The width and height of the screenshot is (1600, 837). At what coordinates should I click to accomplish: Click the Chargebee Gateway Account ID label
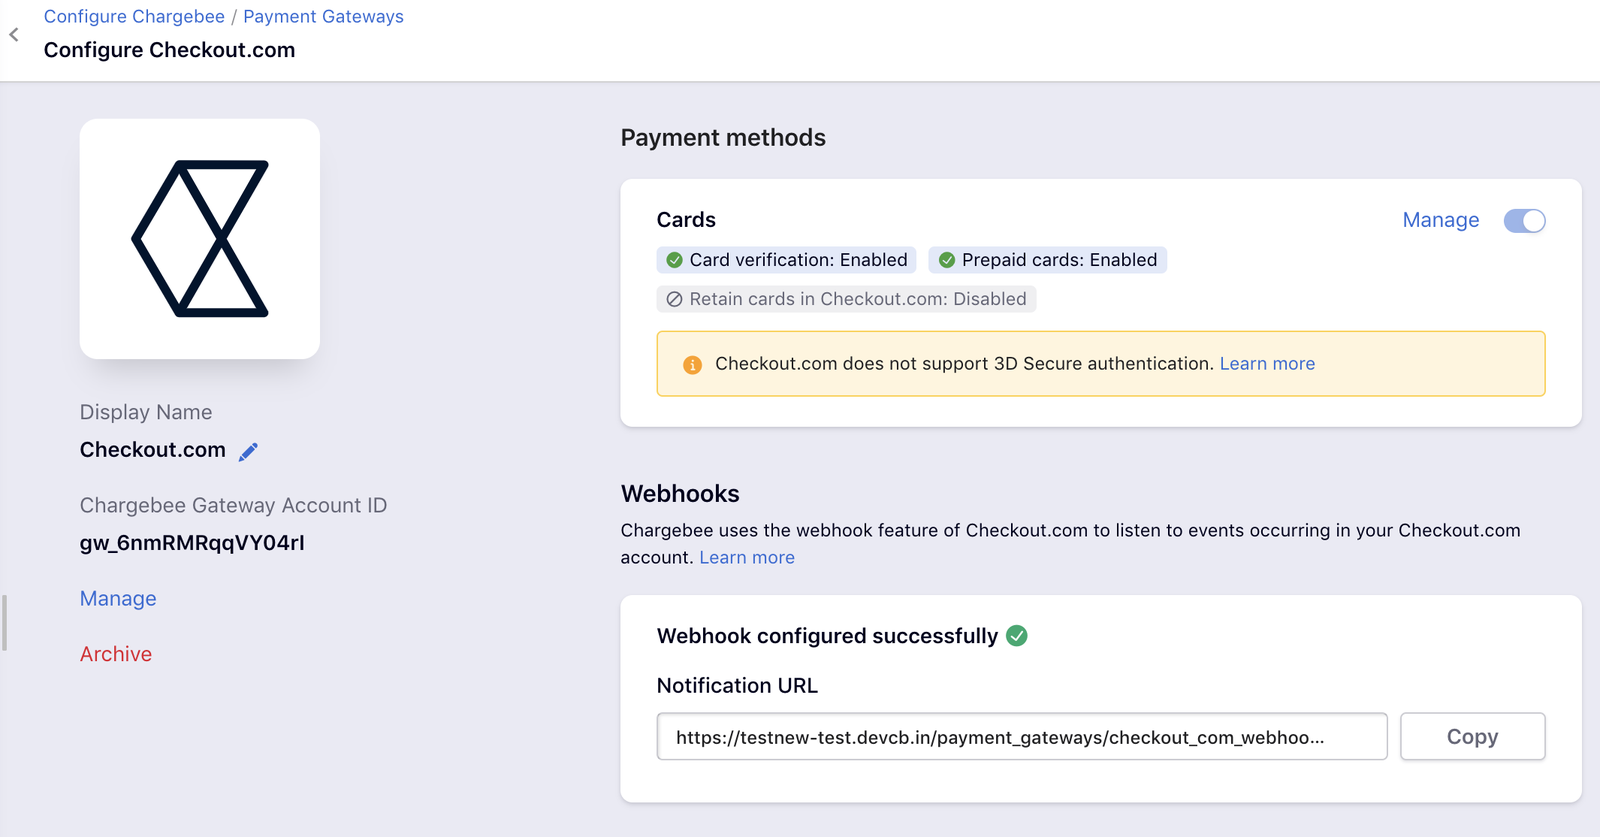pos(233,506)
